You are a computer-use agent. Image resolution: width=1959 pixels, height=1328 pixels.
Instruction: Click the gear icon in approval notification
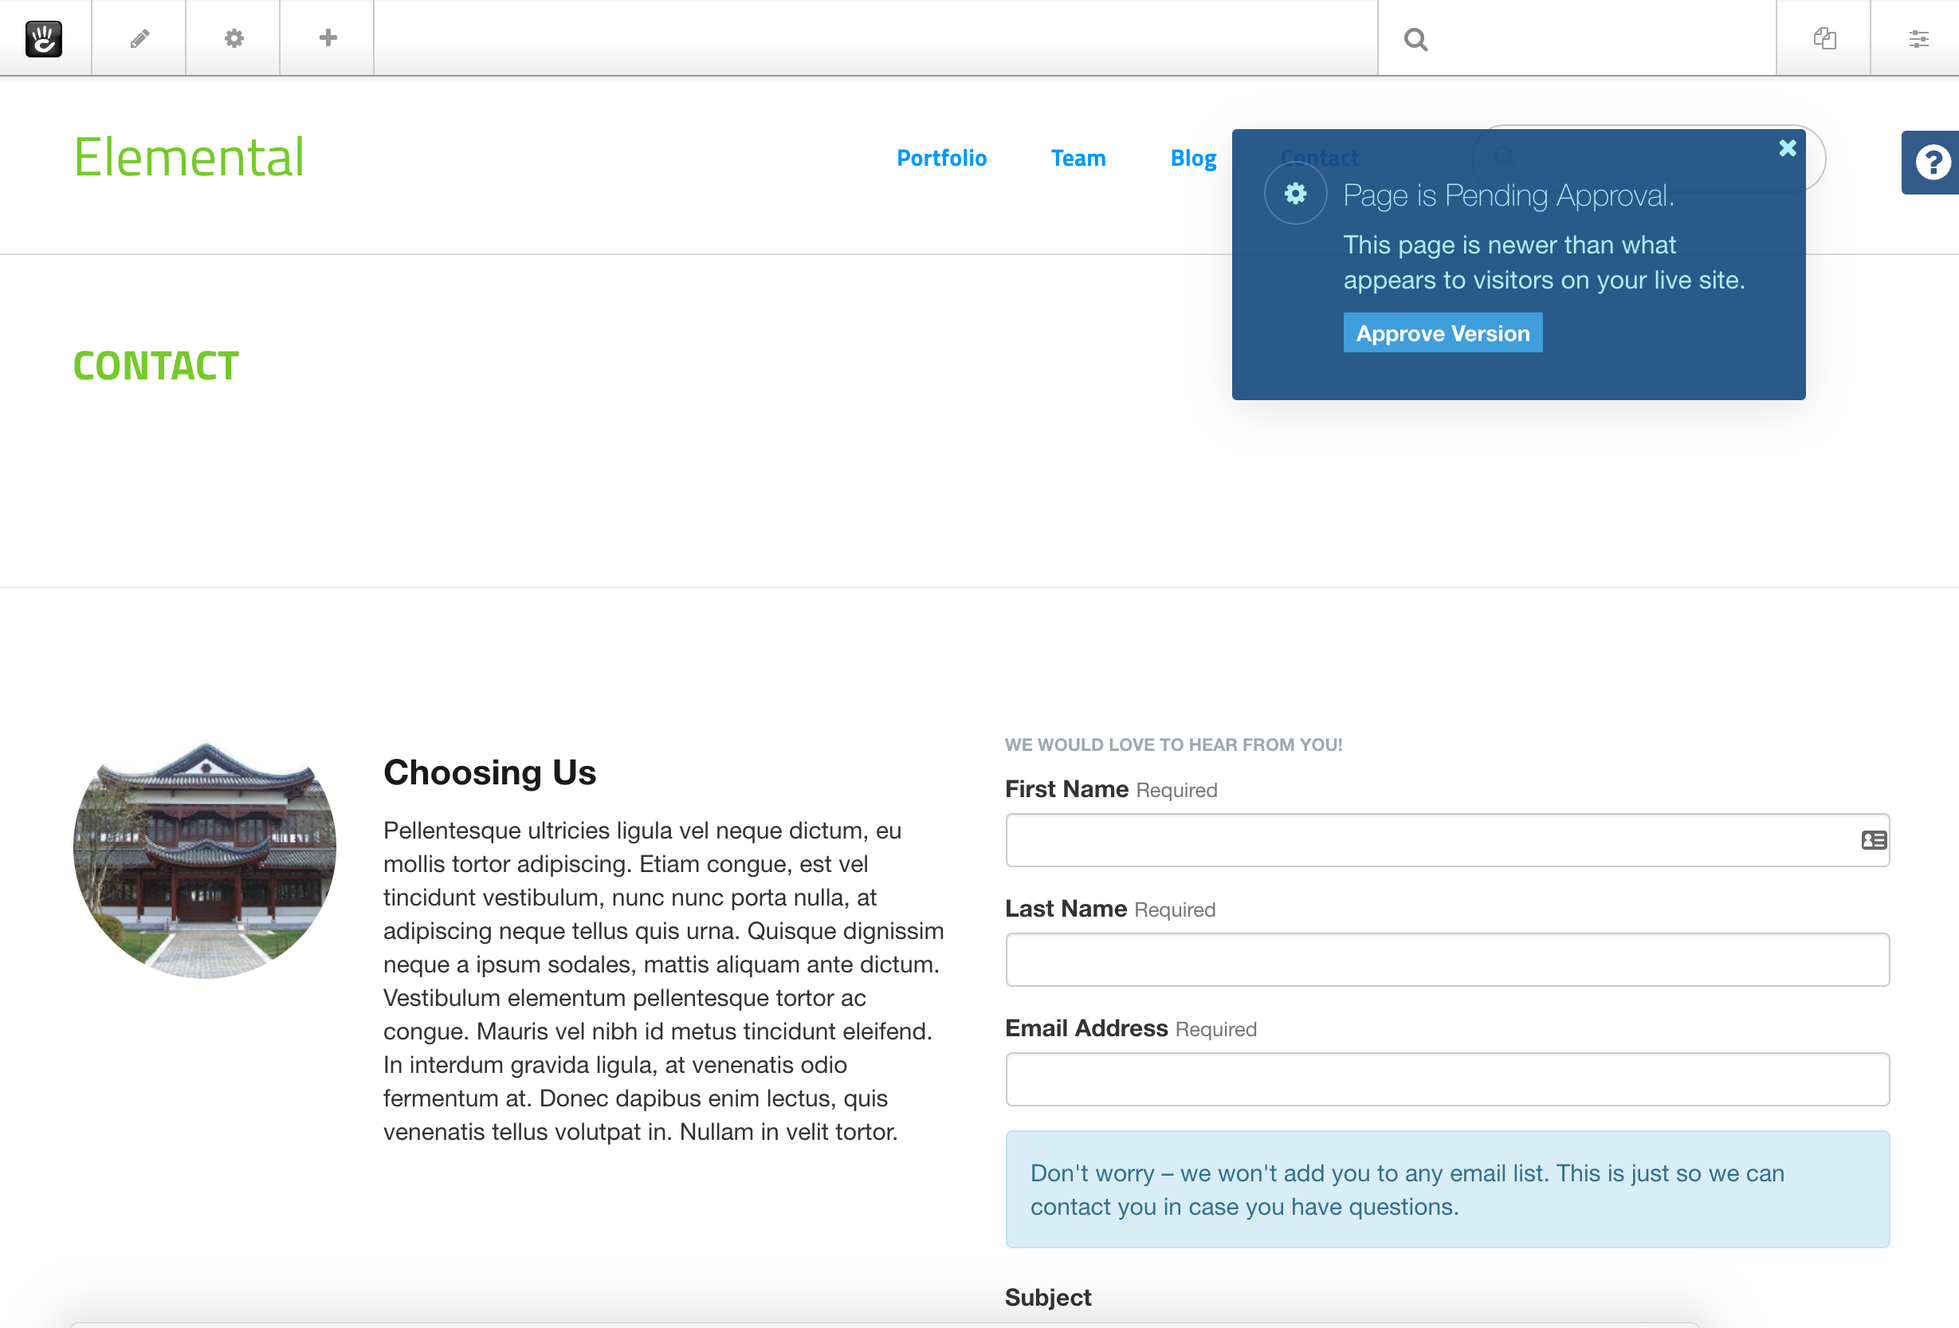[x=1295, y=194]
